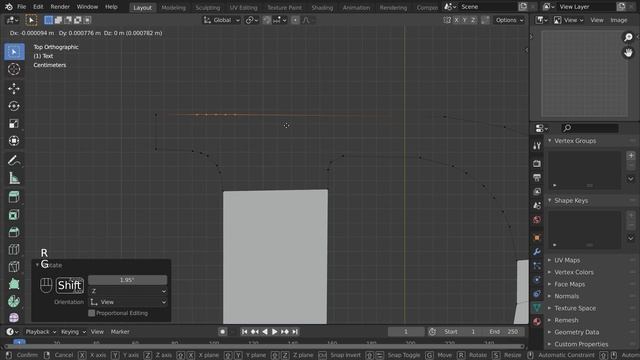Choose the Measure tool
This screenshot has width=640, height=360.
tap(14, 178)
